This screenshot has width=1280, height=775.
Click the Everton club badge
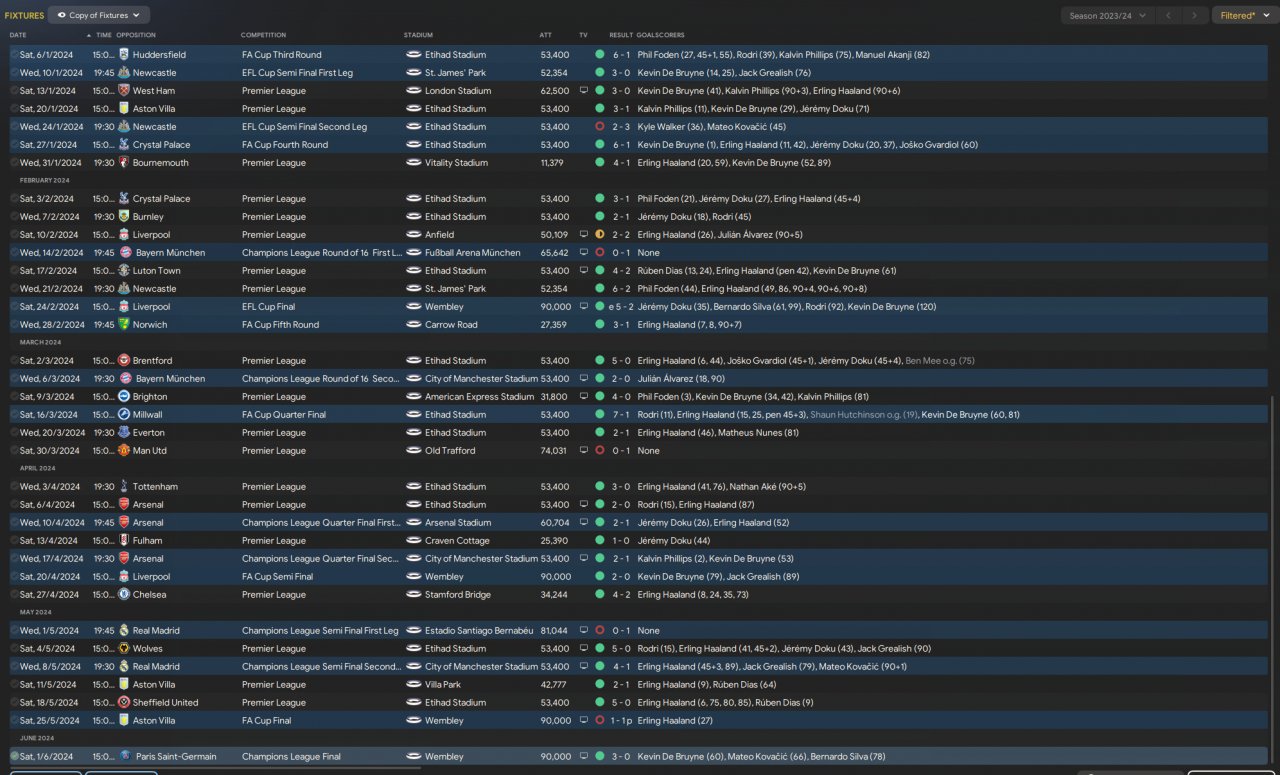[x=124, y=433]
